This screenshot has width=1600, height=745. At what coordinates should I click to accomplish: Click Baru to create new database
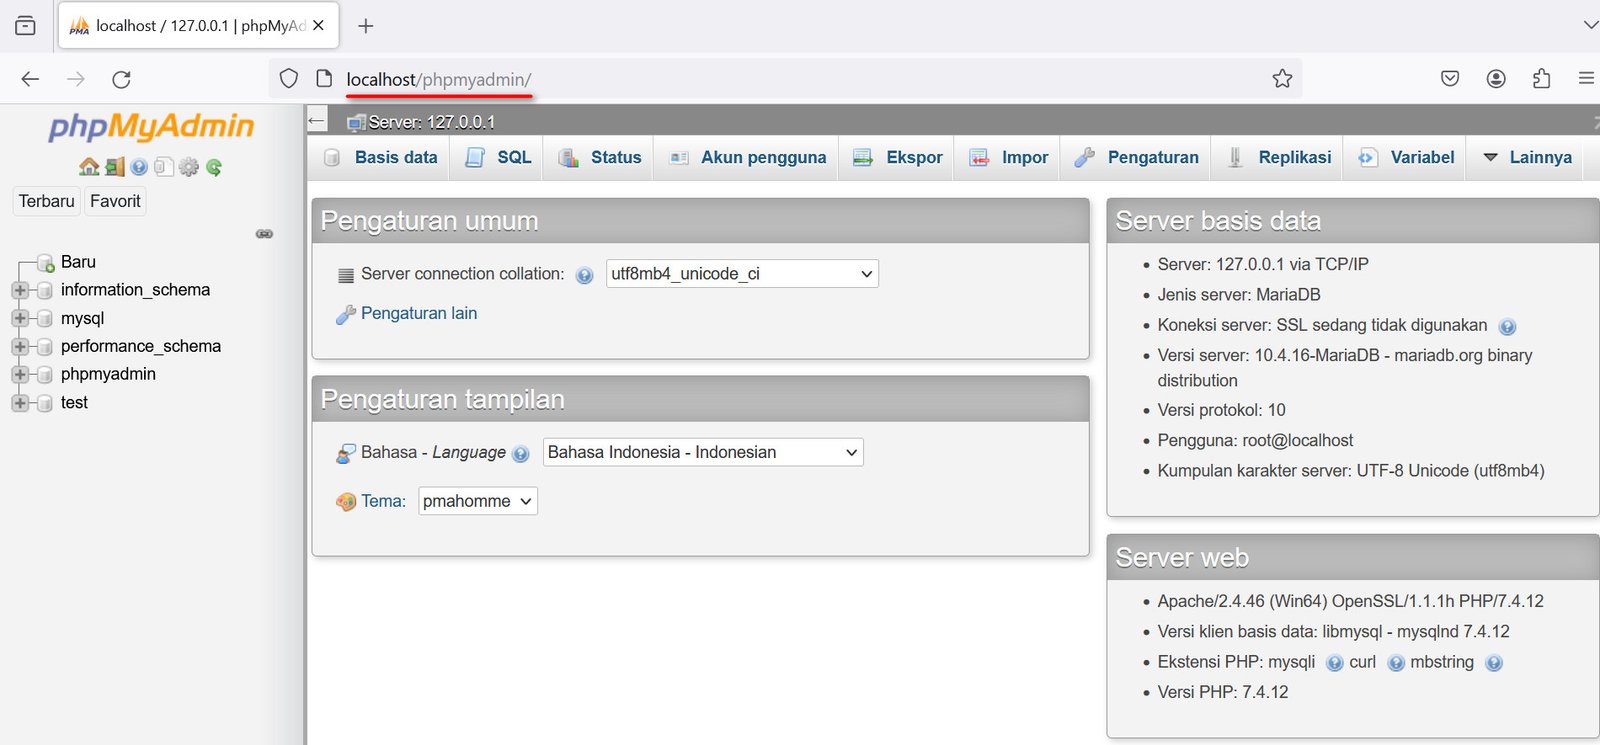pyautogui.click(x=78, y=262)
